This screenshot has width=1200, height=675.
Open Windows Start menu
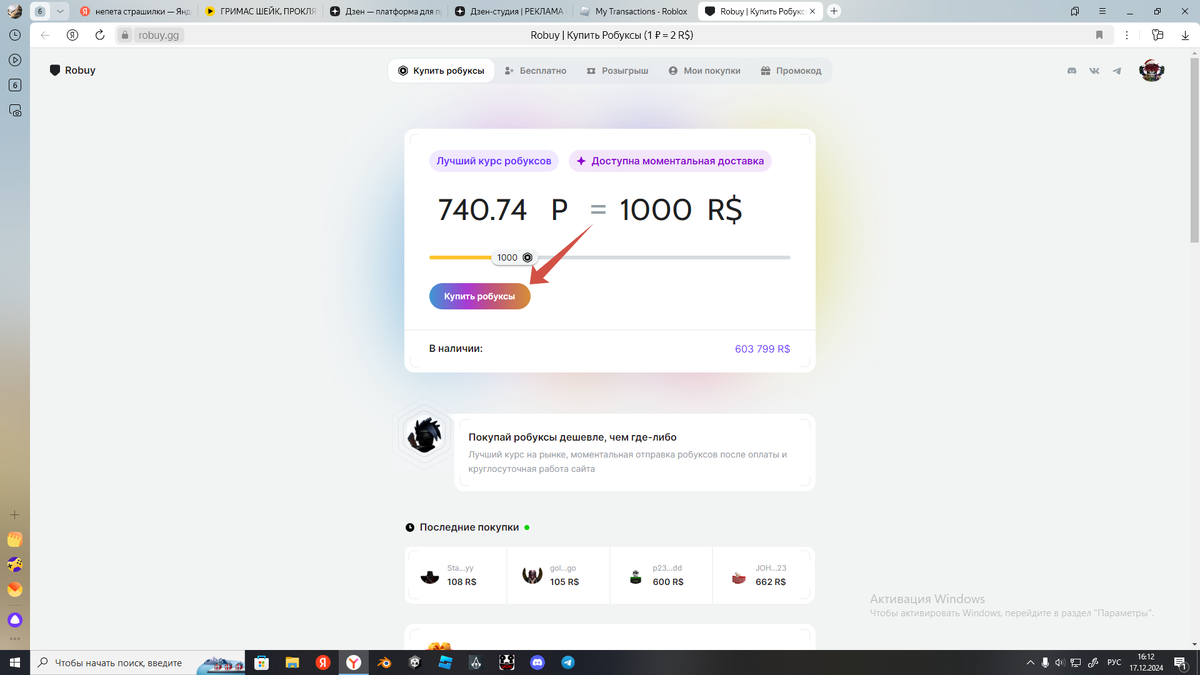pos(15,662)
